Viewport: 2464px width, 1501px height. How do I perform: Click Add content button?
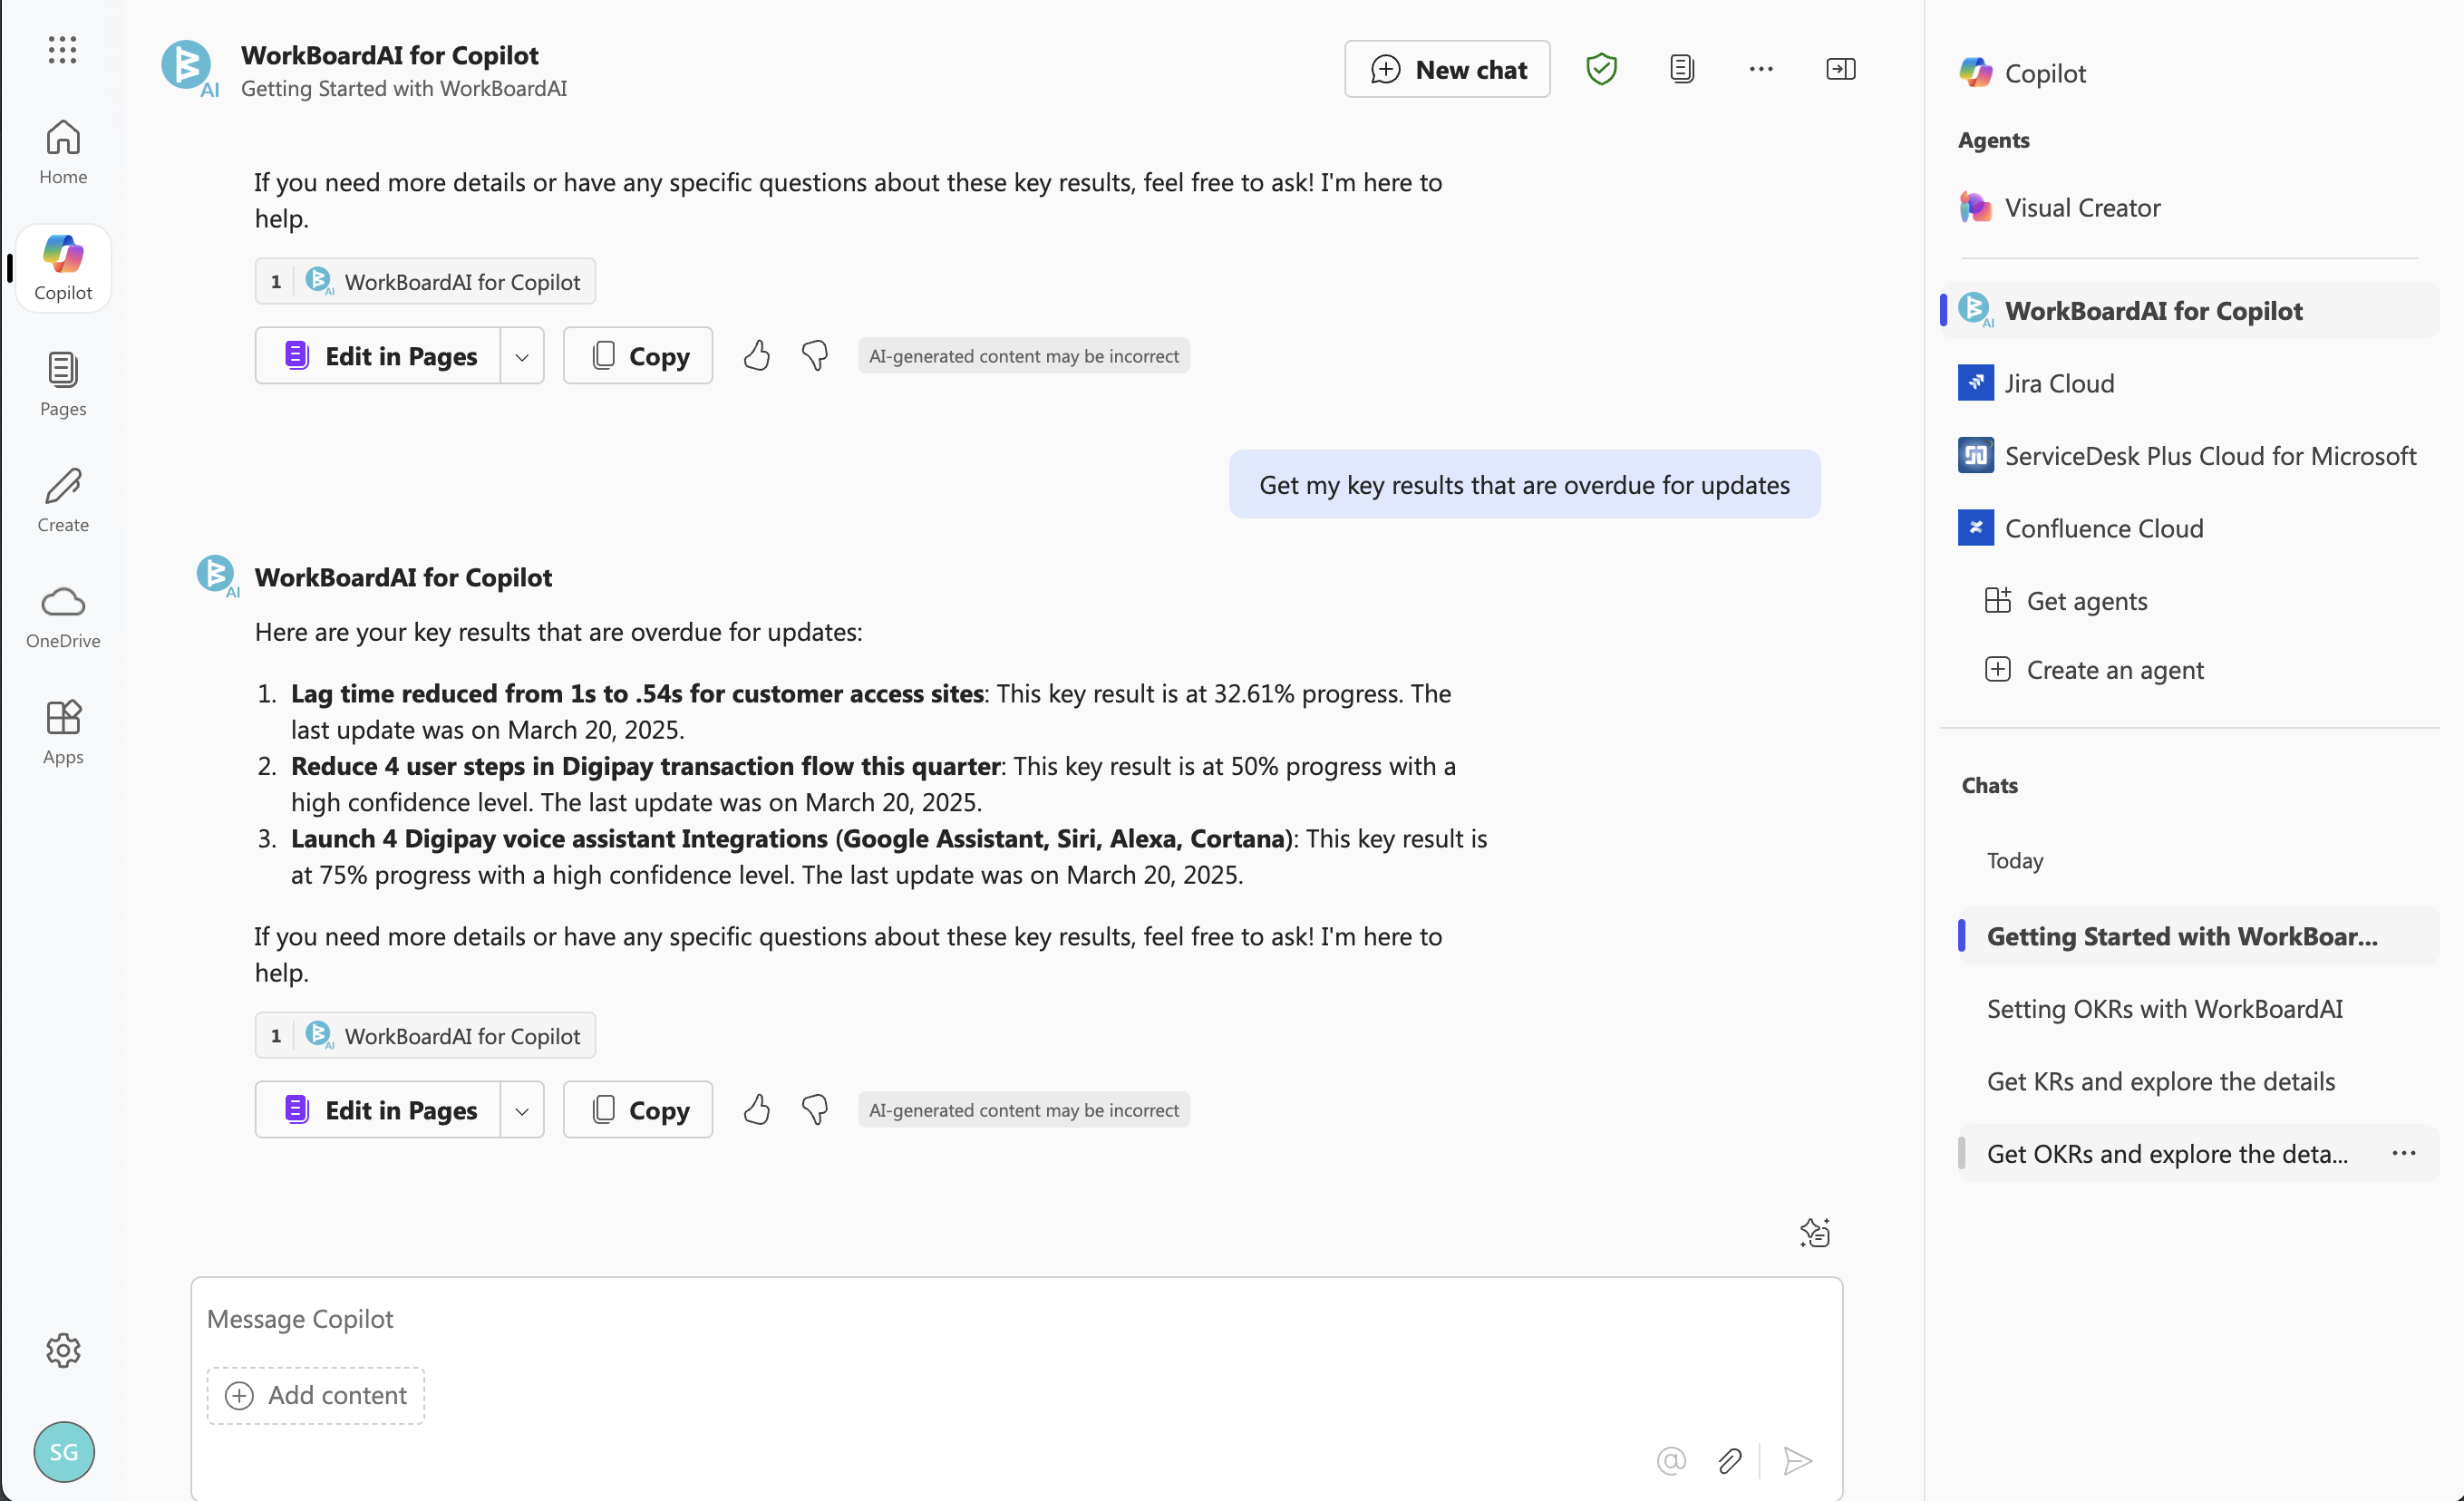[316, 1395]
